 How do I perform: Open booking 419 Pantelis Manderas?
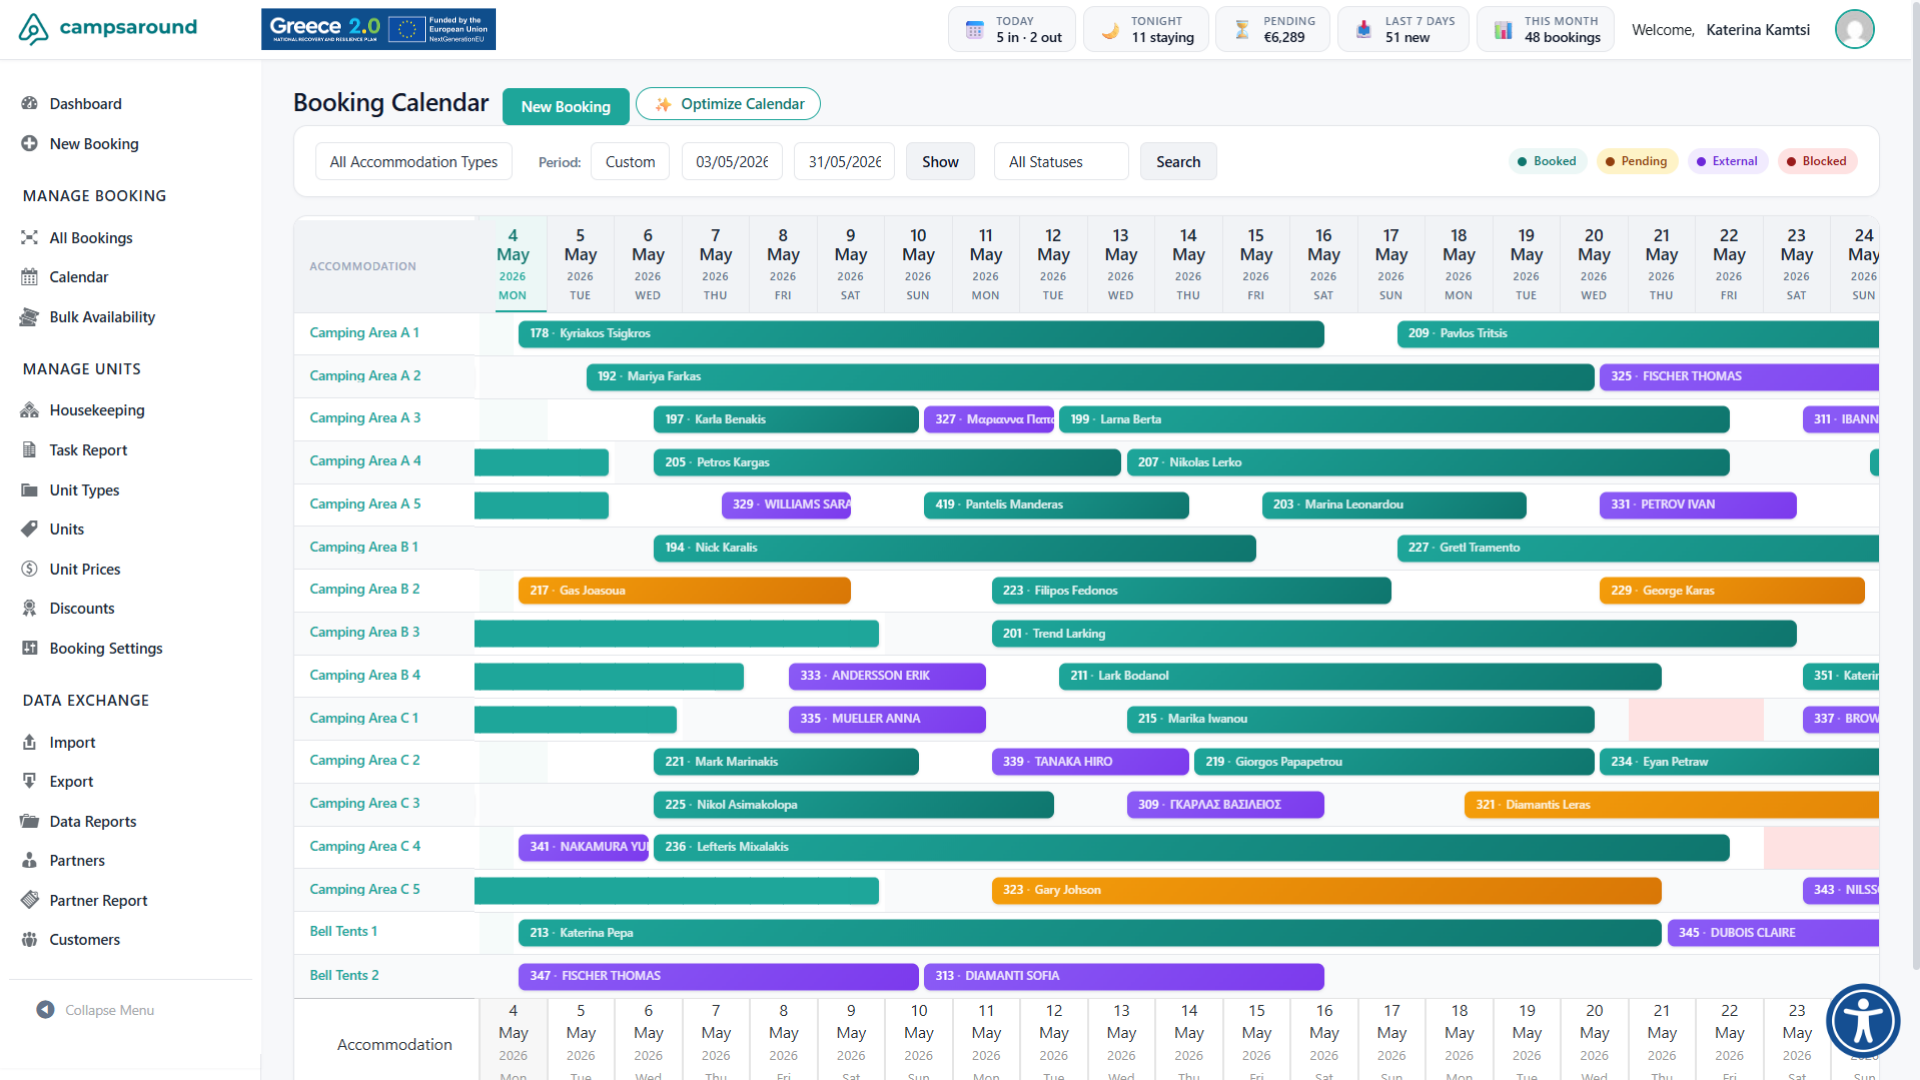click(1056, 505)
